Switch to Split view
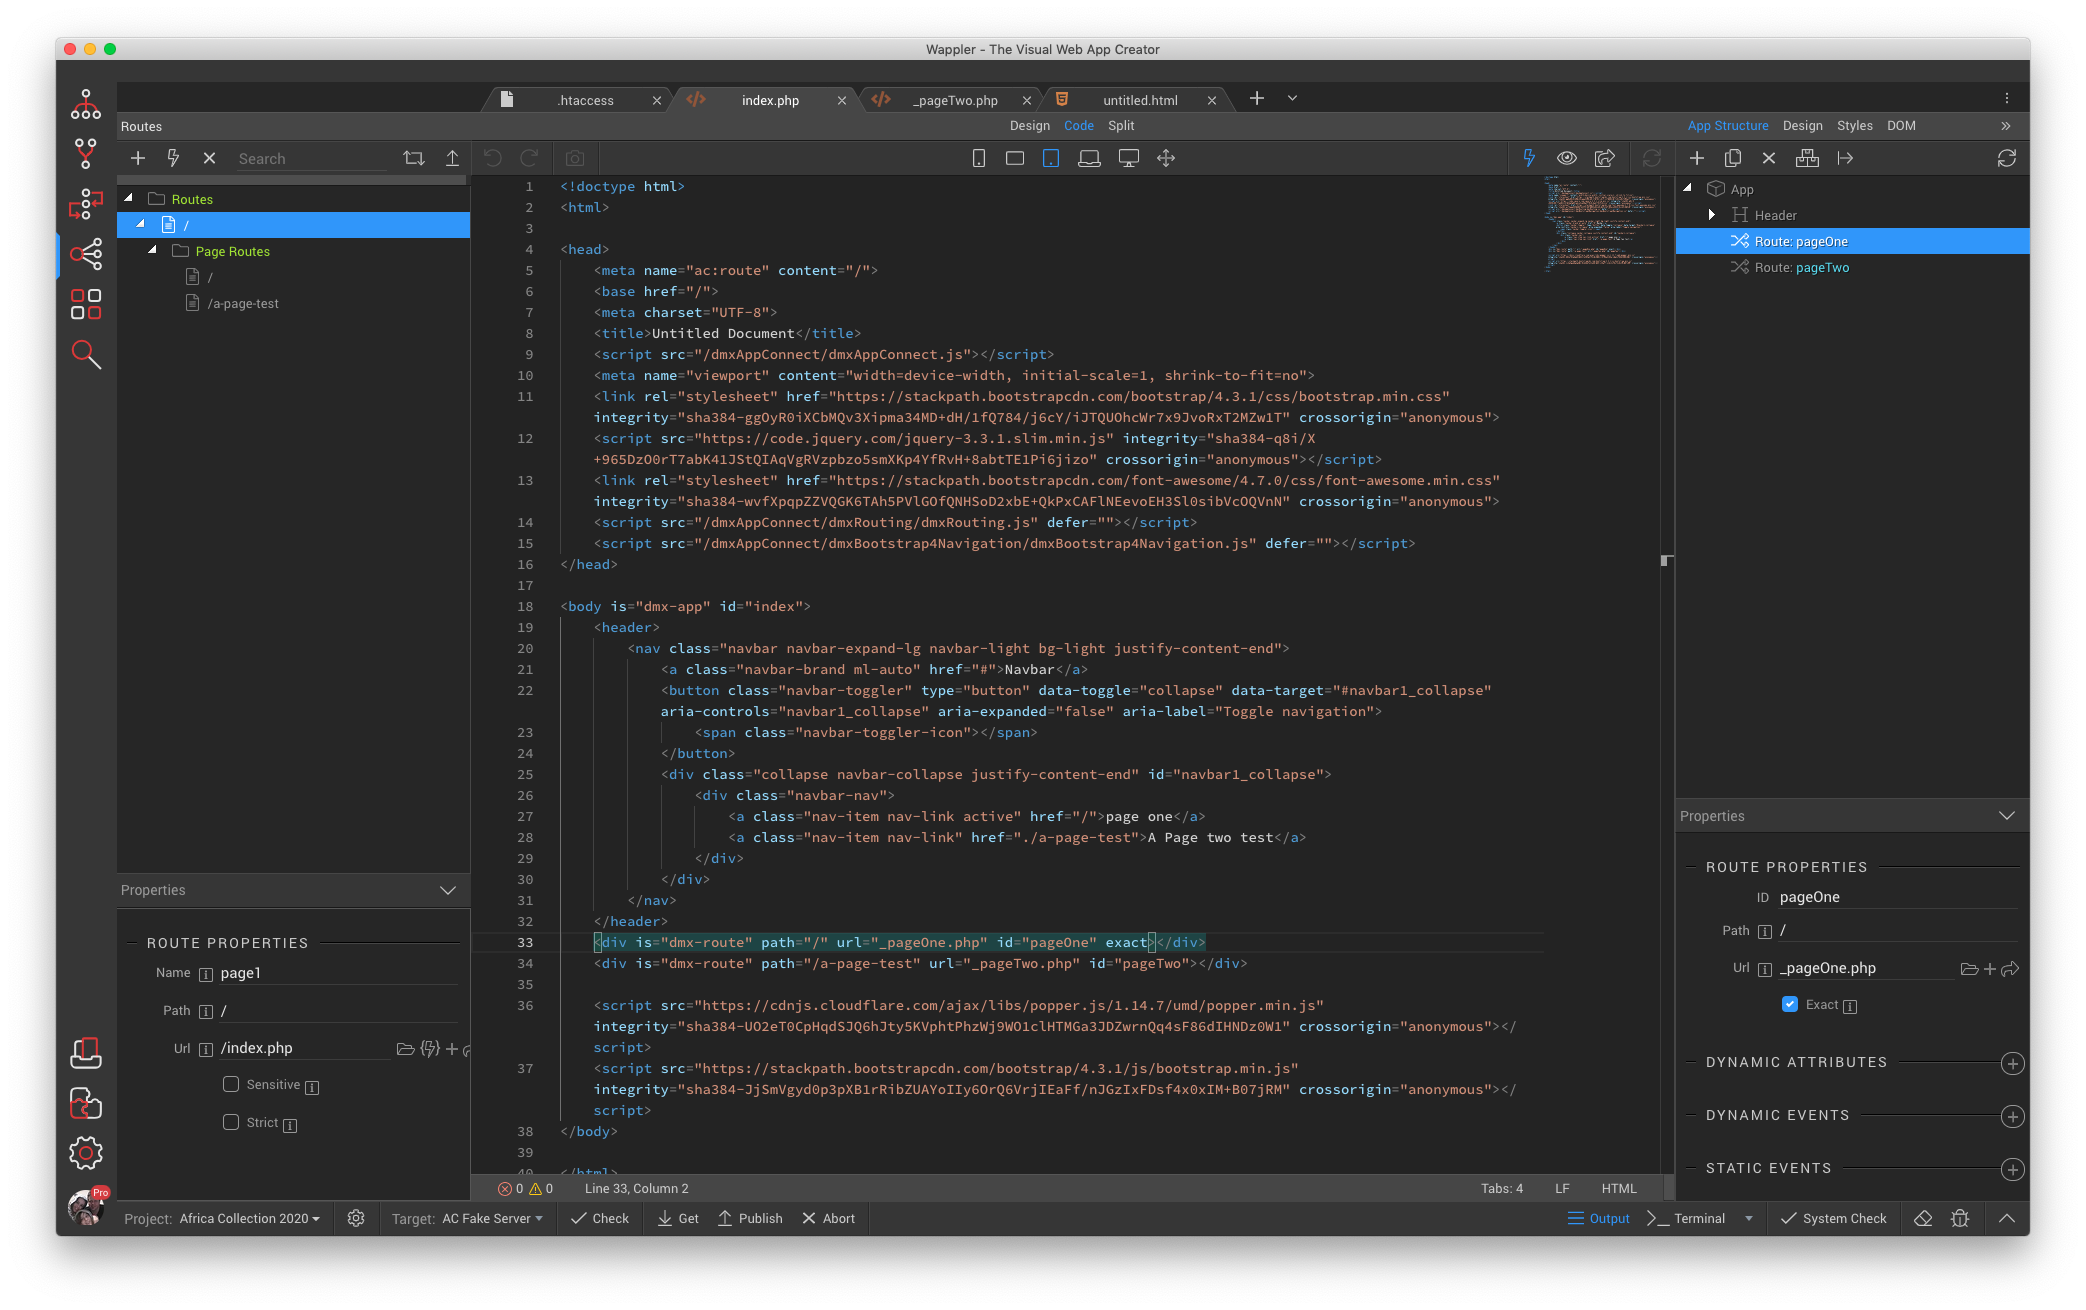 coord(1121,126)
